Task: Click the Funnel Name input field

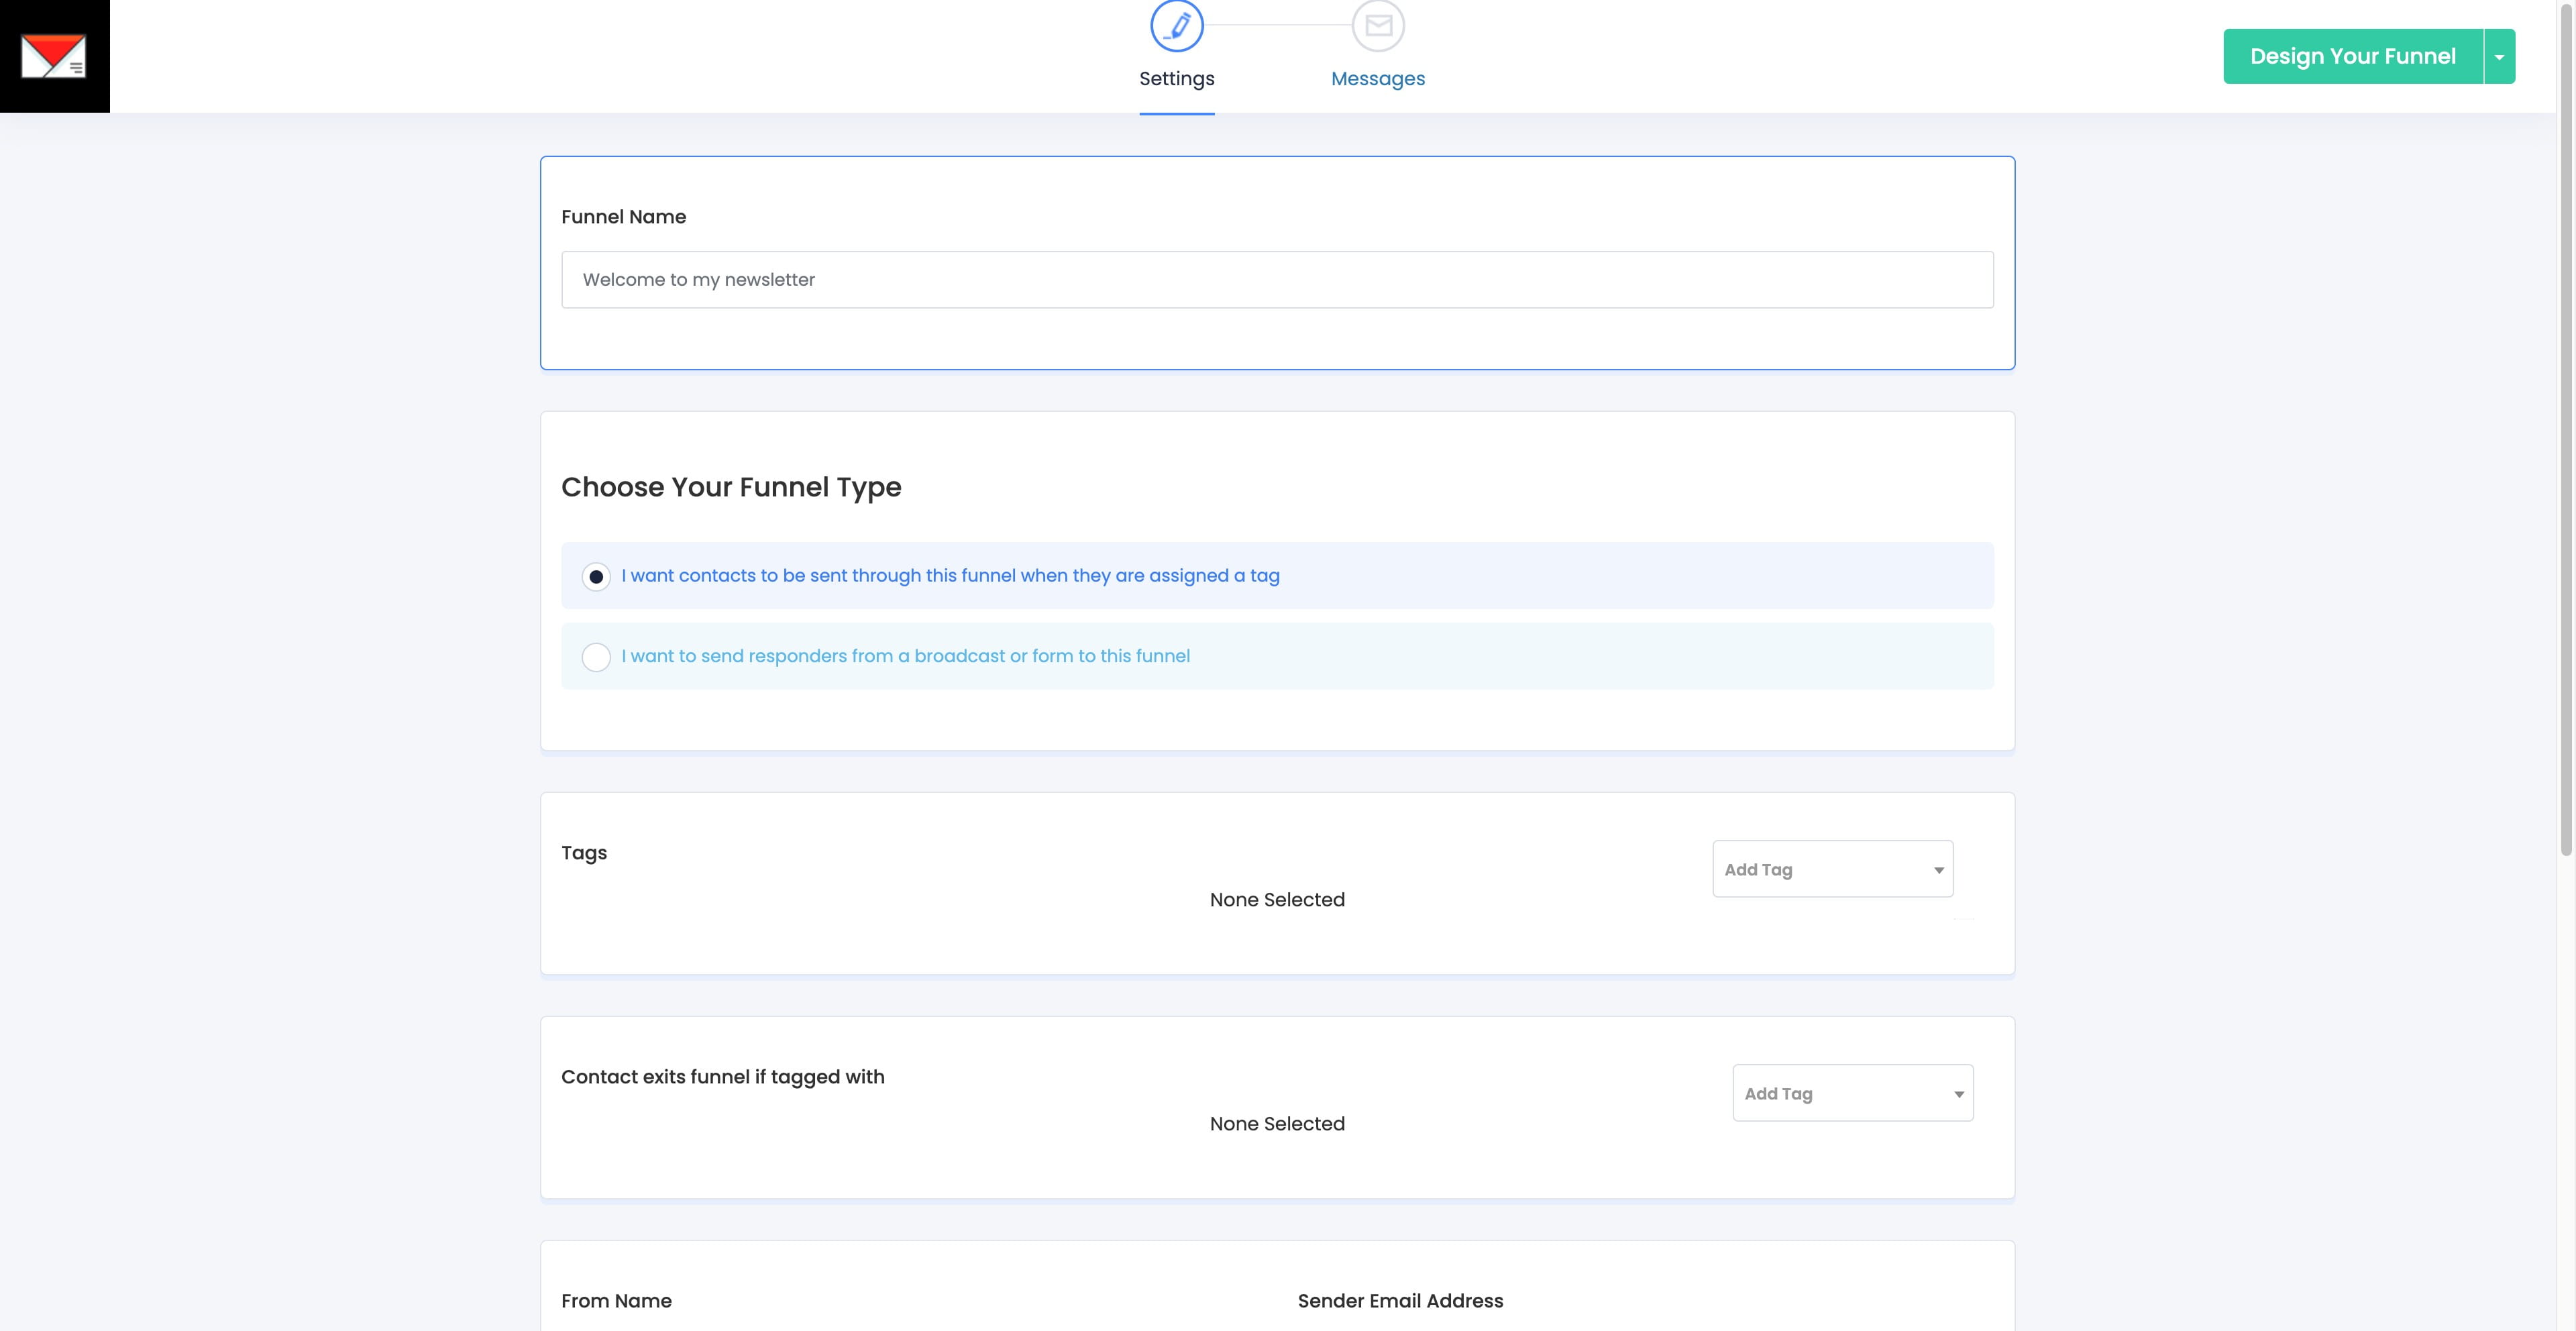Action: pyautogui.click(x=1276, y=280)
